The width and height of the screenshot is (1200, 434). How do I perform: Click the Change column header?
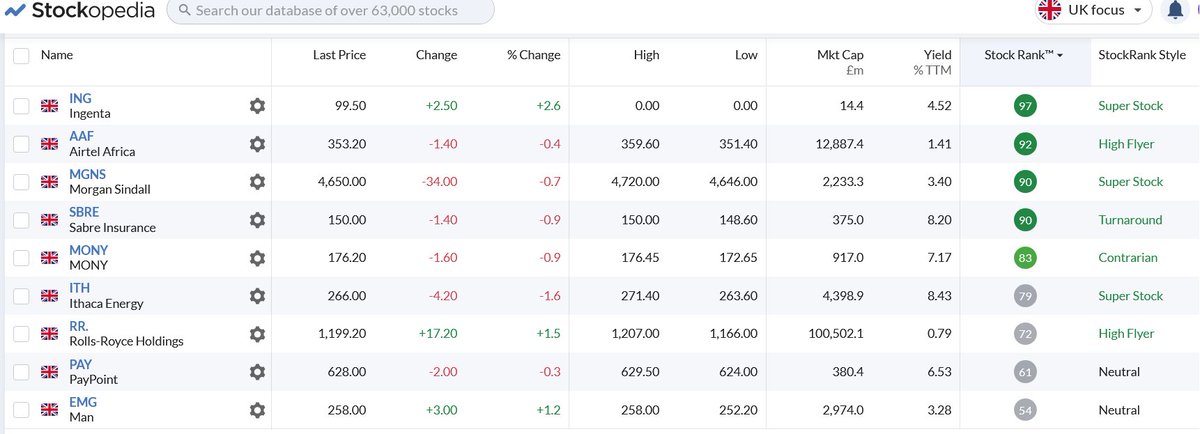coord(436,55)
